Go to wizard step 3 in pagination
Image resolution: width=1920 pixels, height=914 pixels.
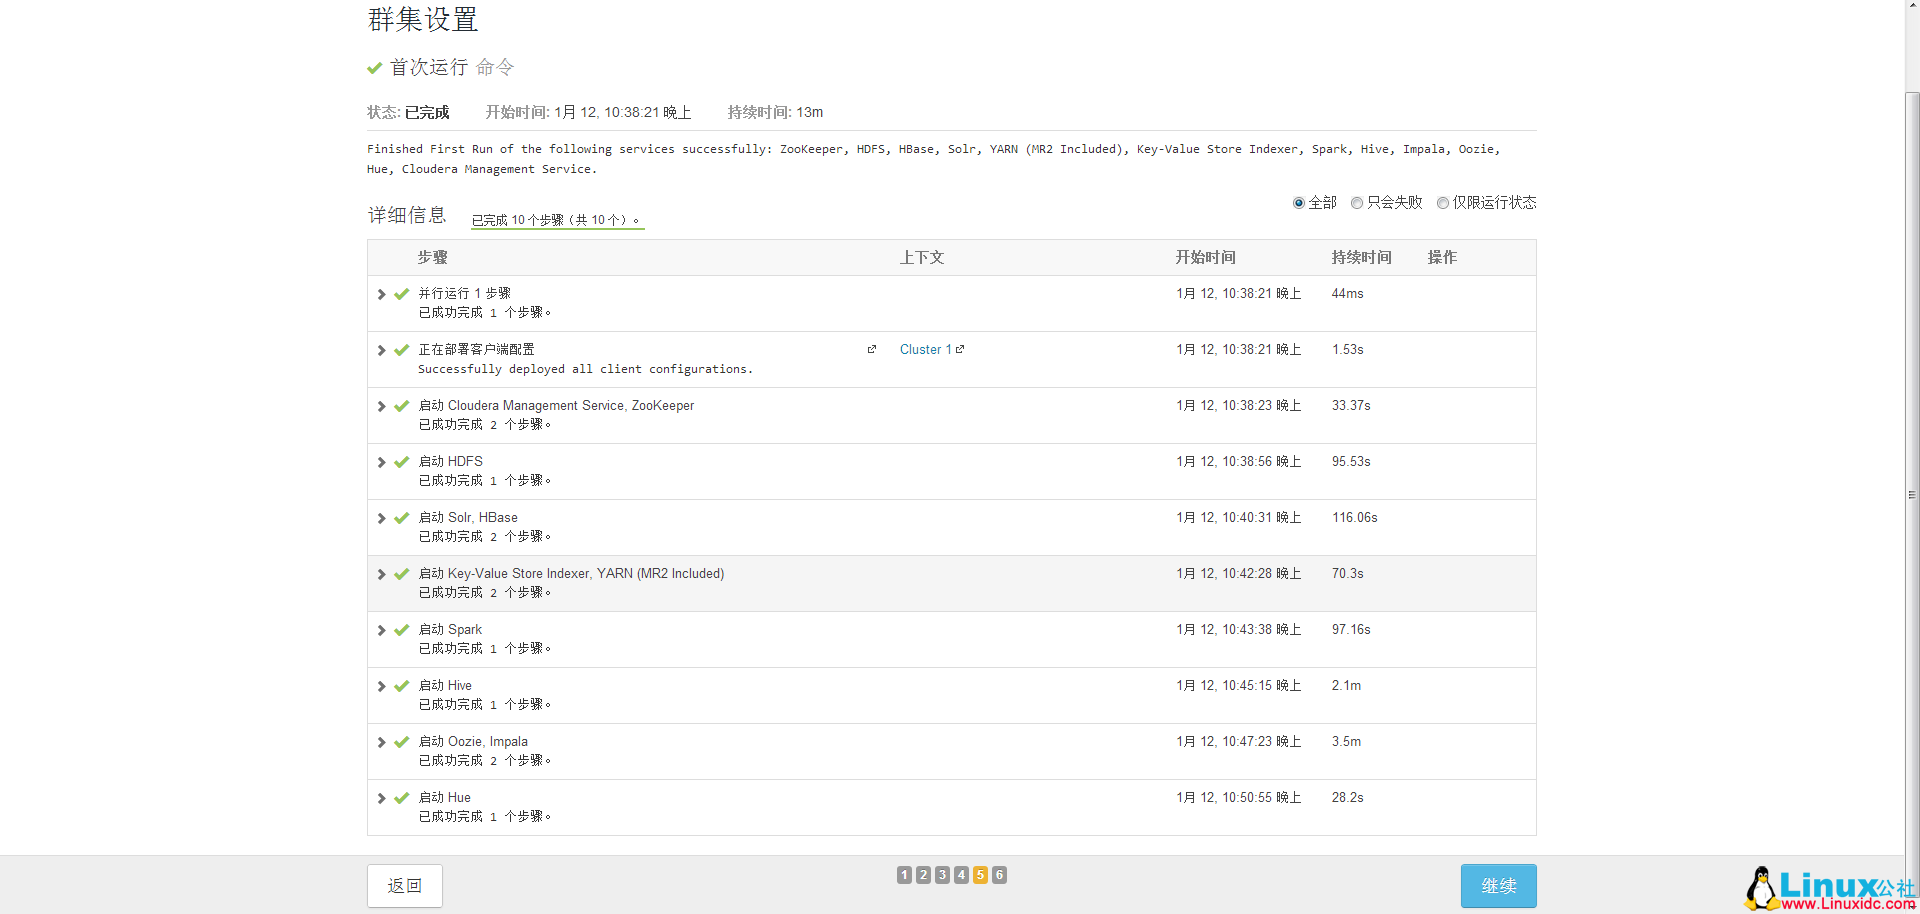(x=942, y=875)
